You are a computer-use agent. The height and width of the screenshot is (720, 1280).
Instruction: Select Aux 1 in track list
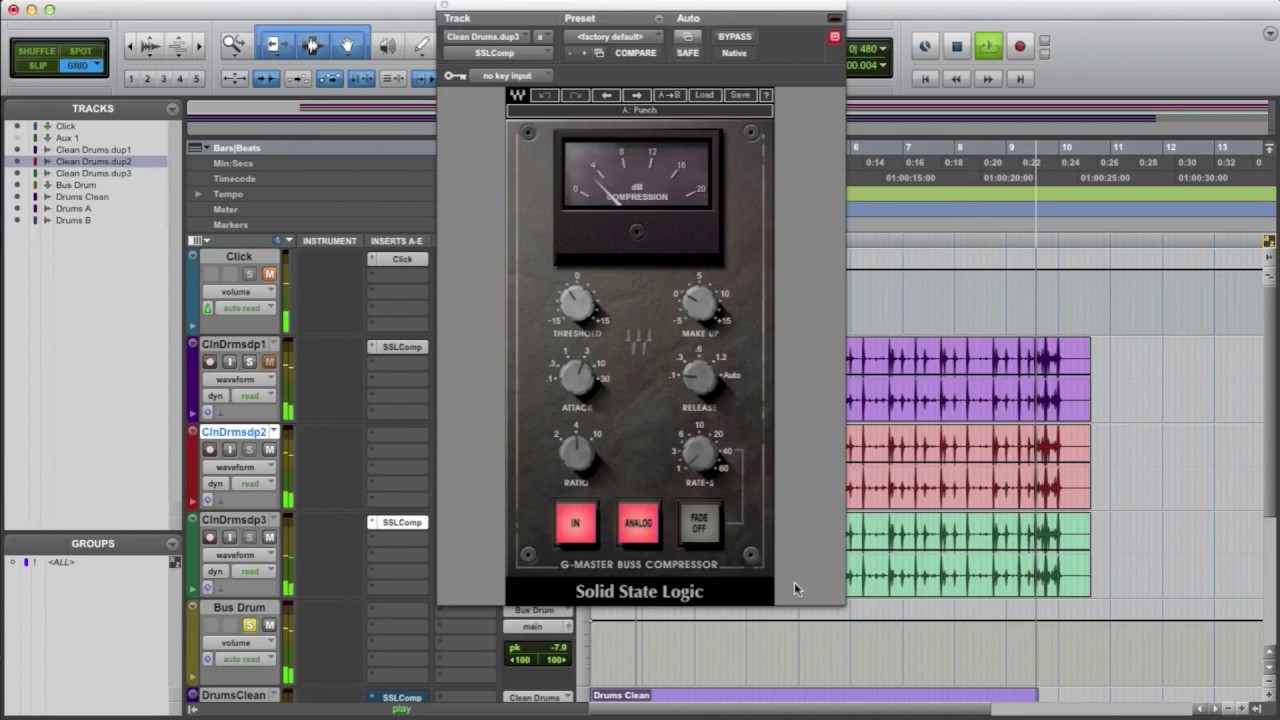(67, 138)
